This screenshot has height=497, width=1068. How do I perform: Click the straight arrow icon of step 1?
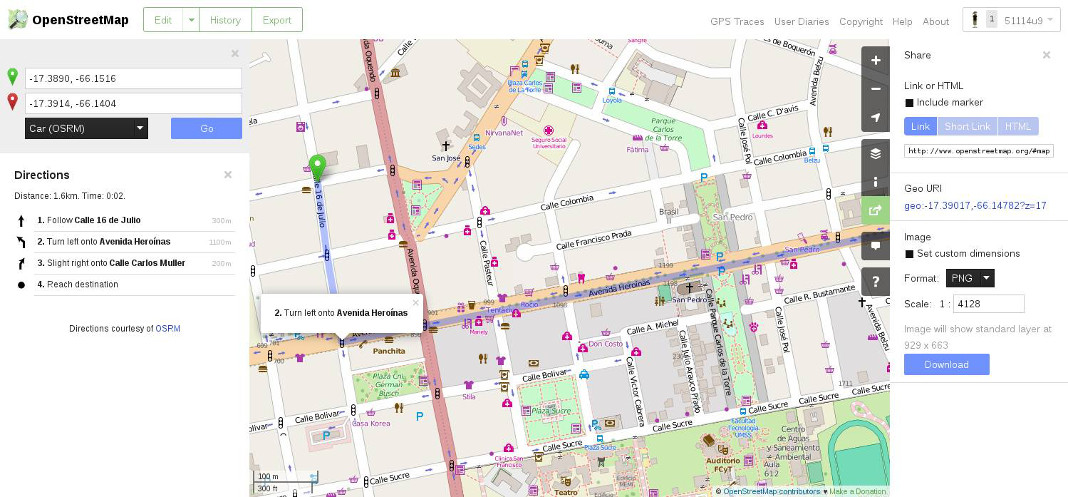[x=21, y=221]
